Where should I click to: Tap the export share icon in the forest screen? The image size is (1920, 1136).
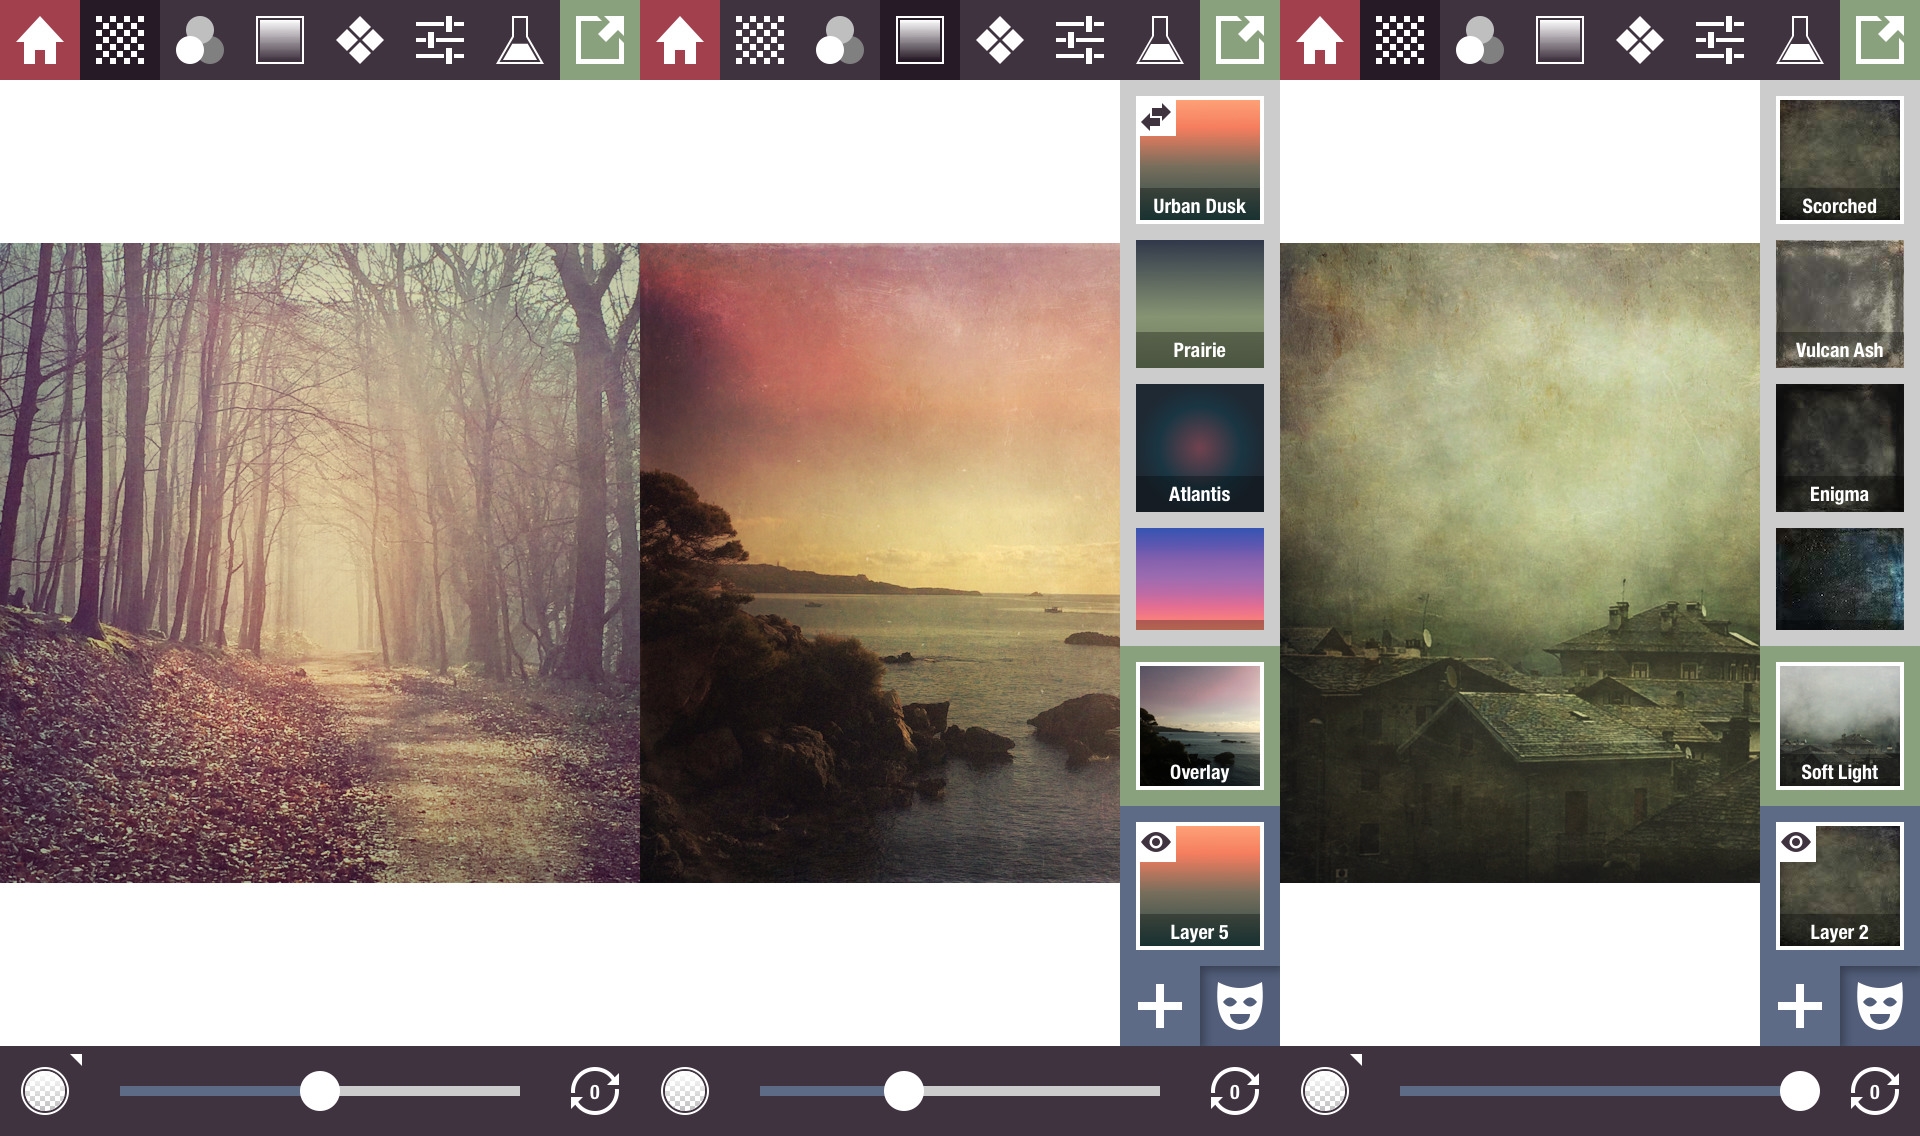[600, 40]
